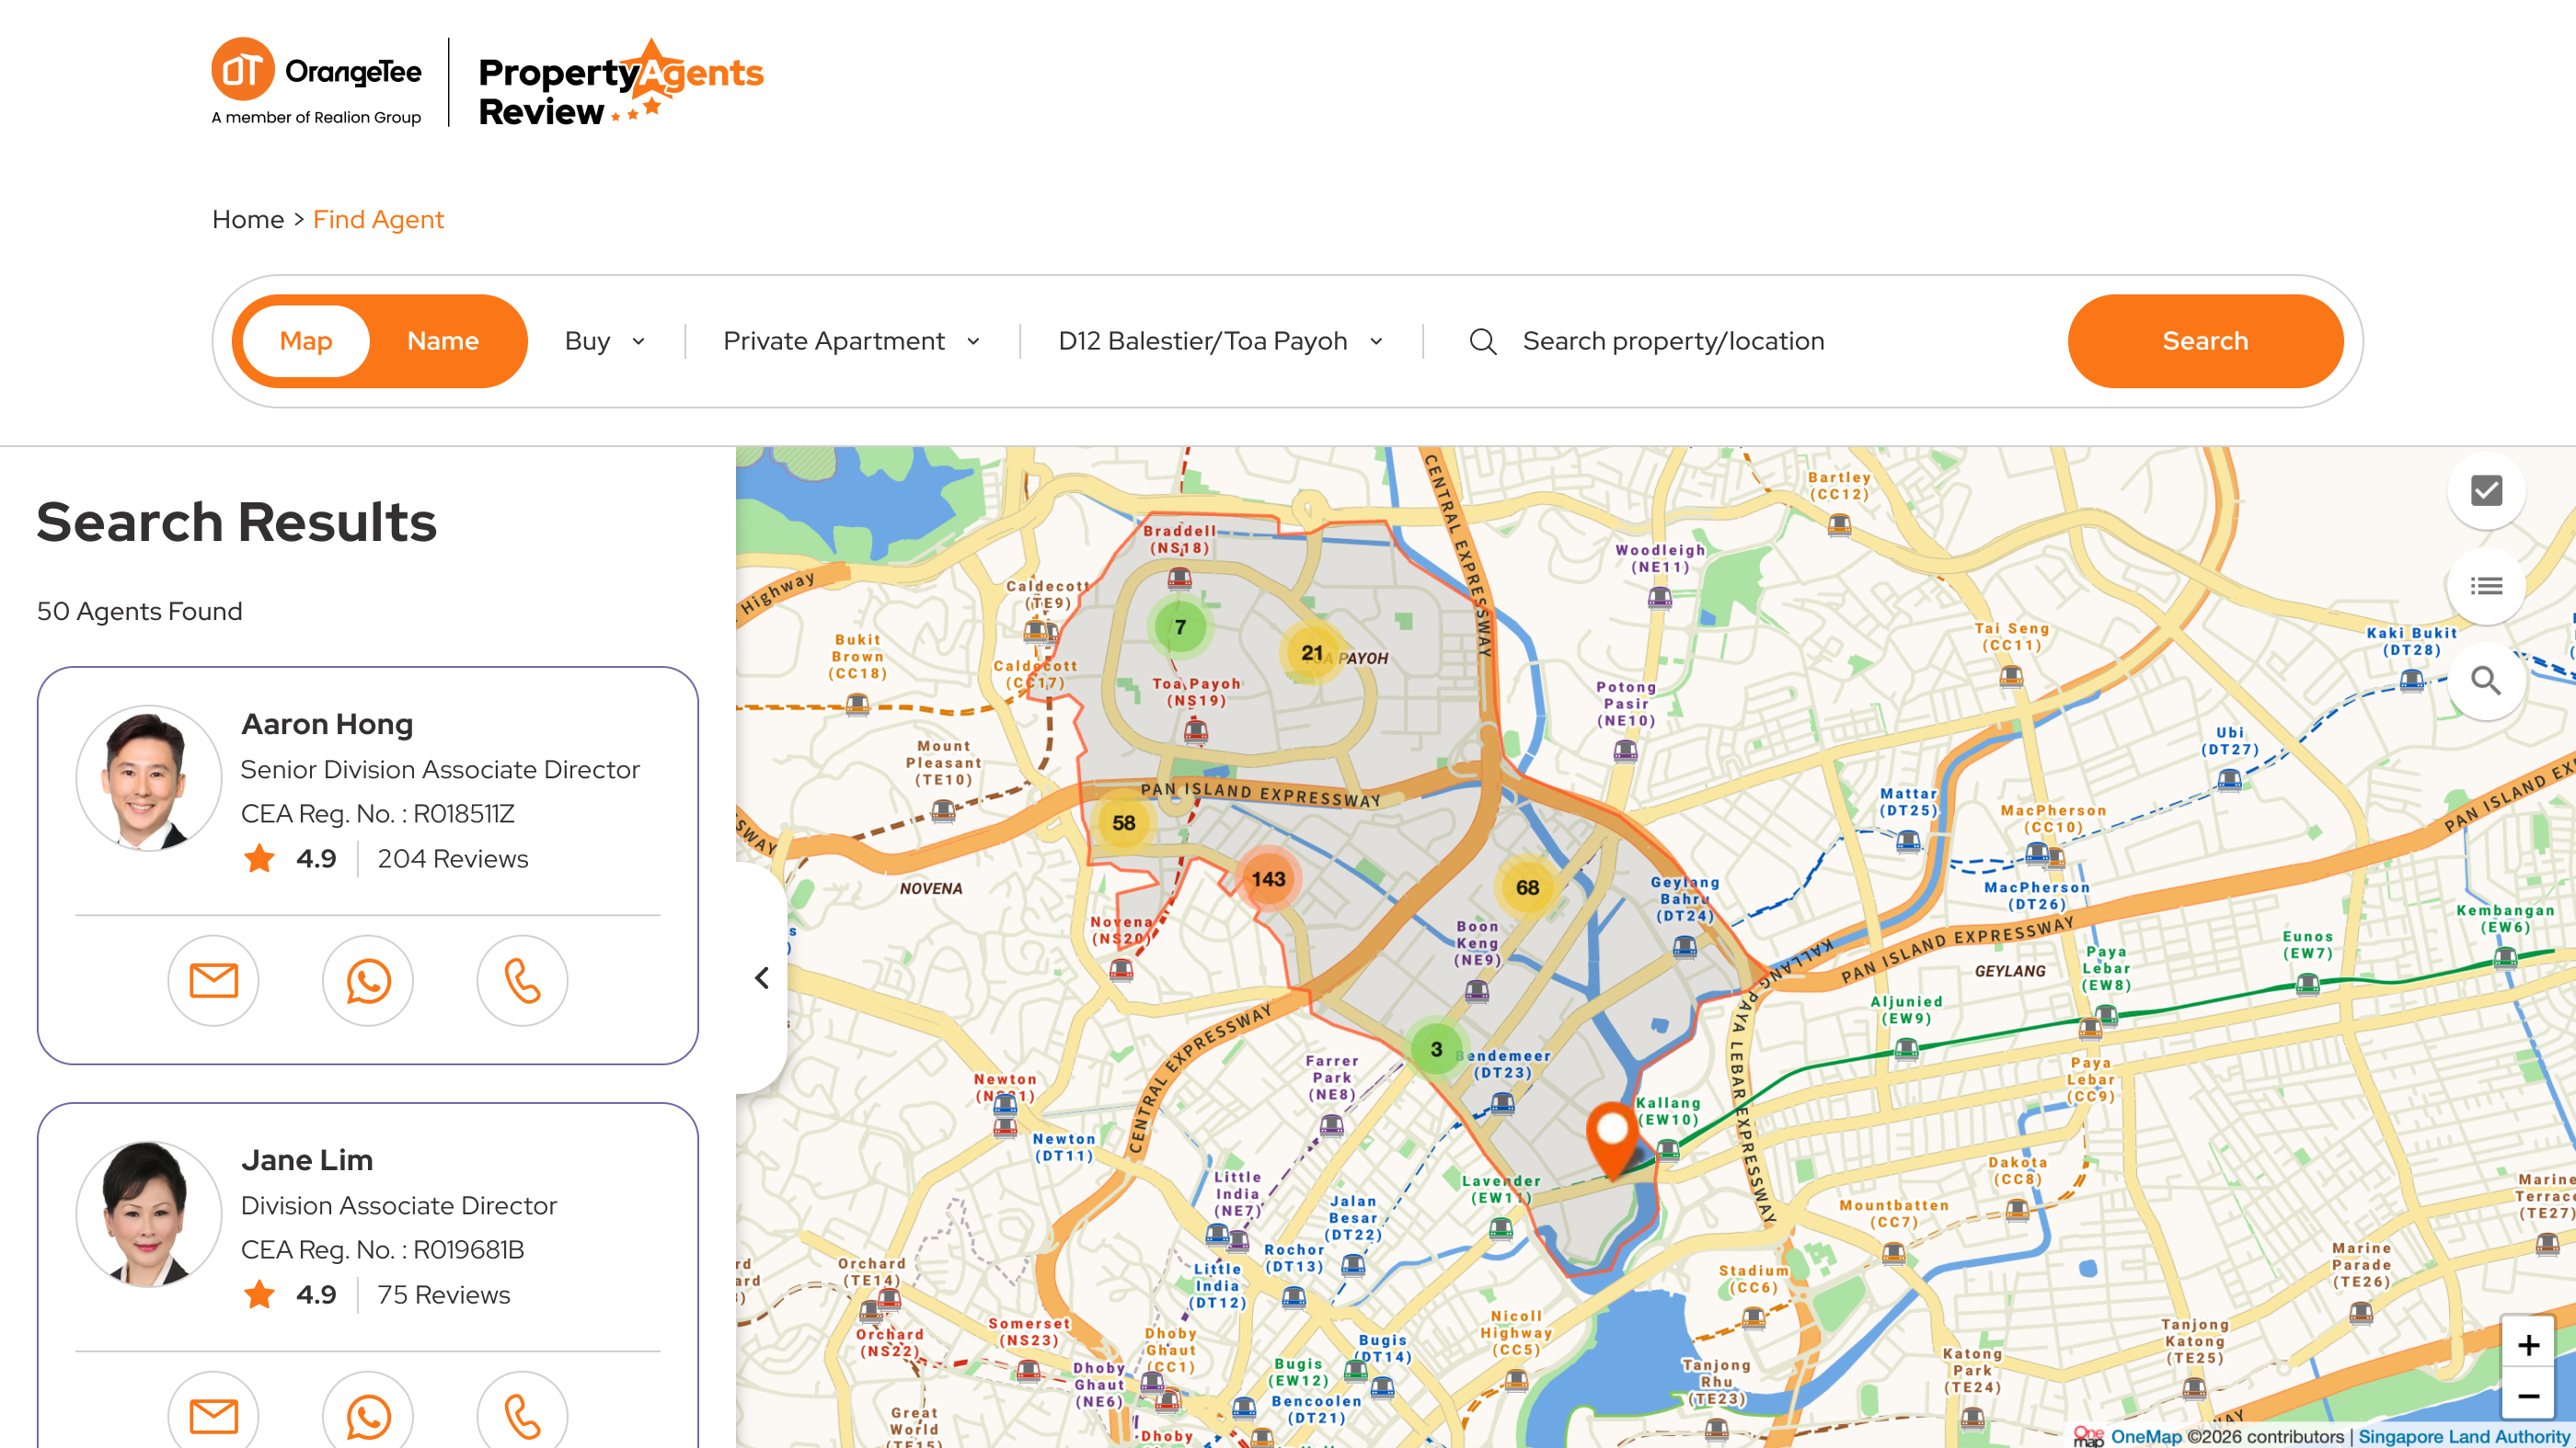Open the cluster marker showing 68

[1527, 888]
